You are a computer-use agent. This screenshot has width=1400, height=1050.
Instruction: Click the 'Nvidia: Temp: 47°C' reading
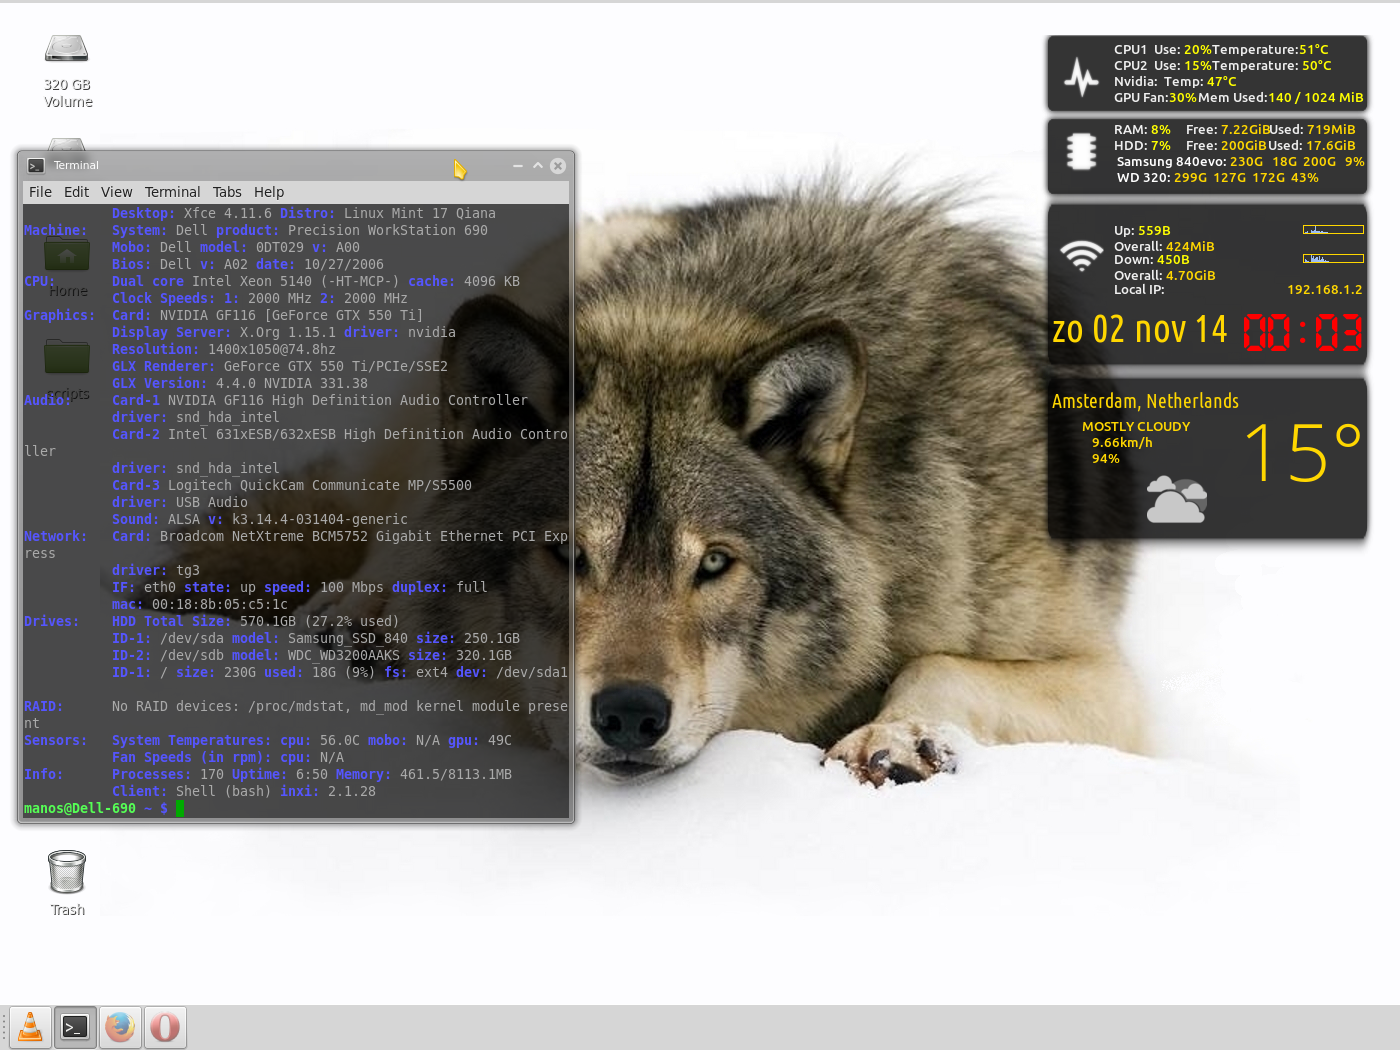click(1175, 82)
